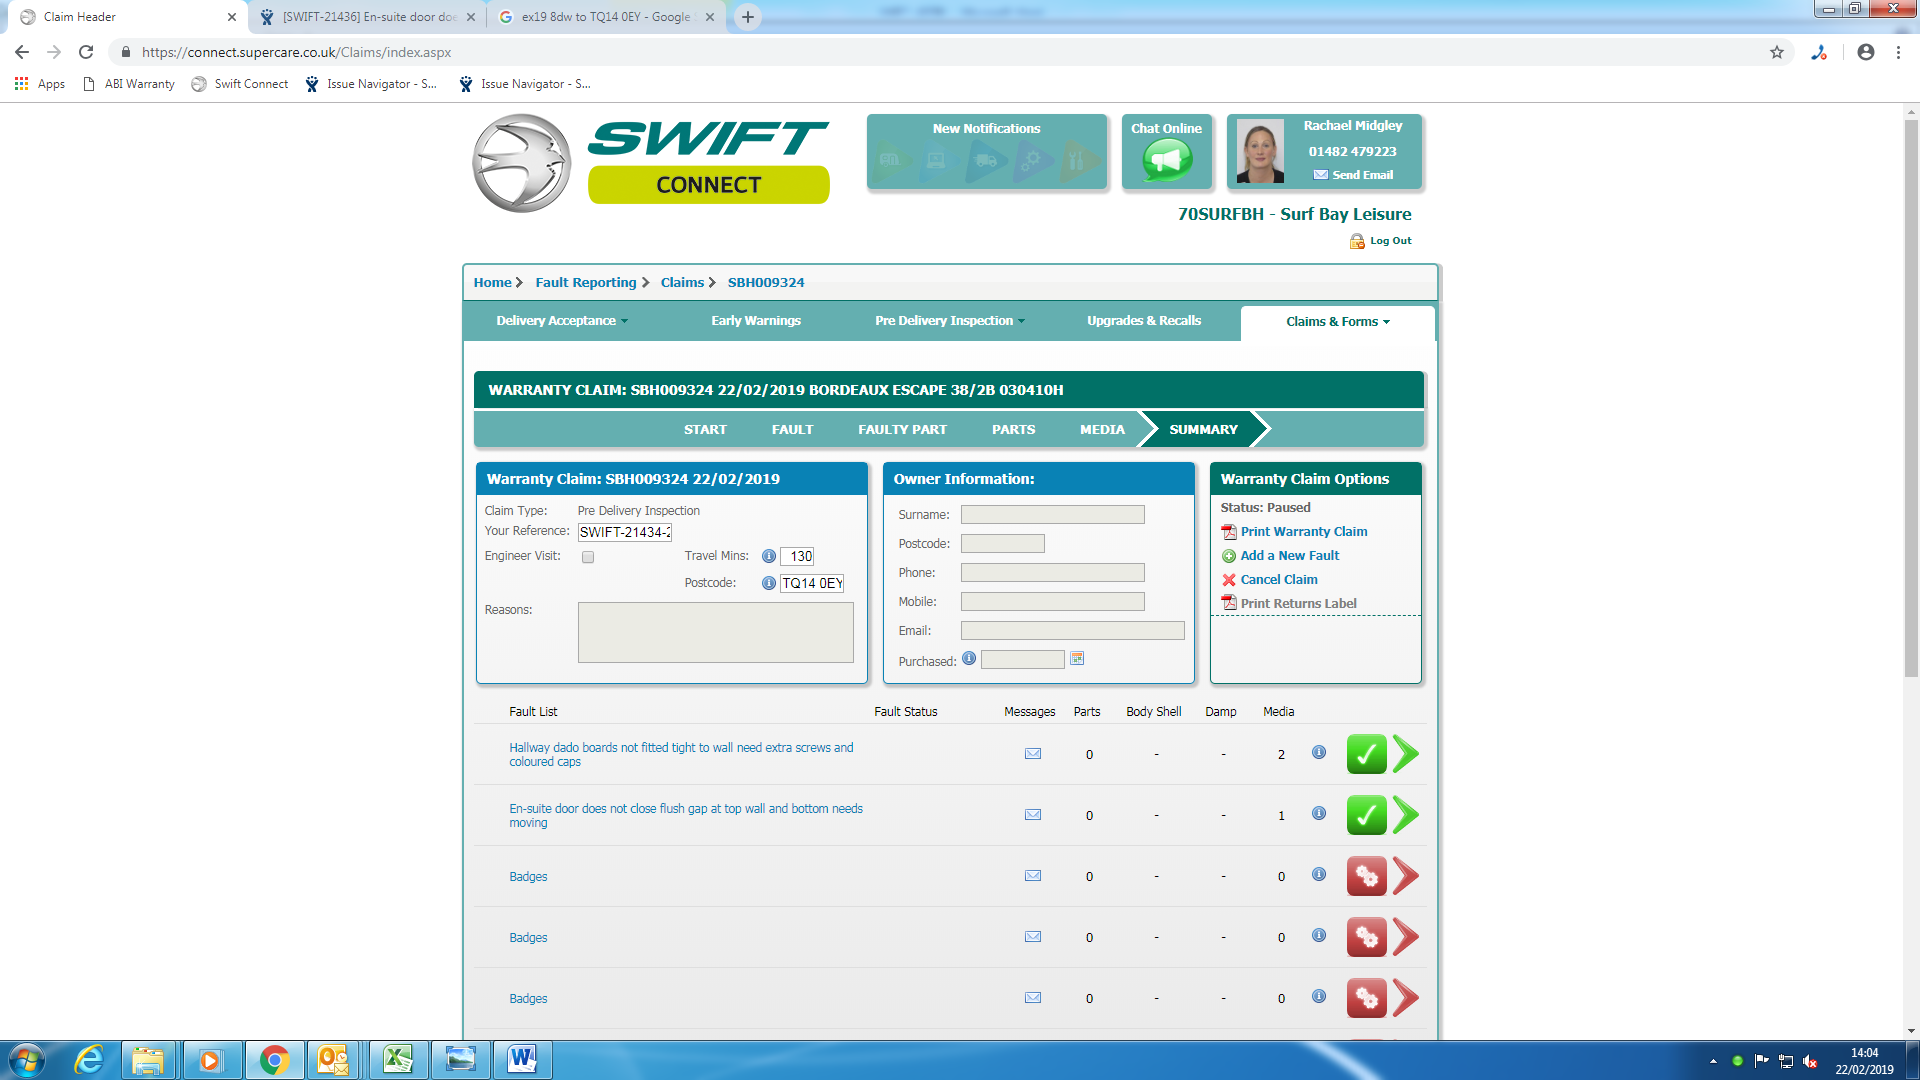
Task: Open the Purchased date calendar picker
Action: tap(1077, 659)
